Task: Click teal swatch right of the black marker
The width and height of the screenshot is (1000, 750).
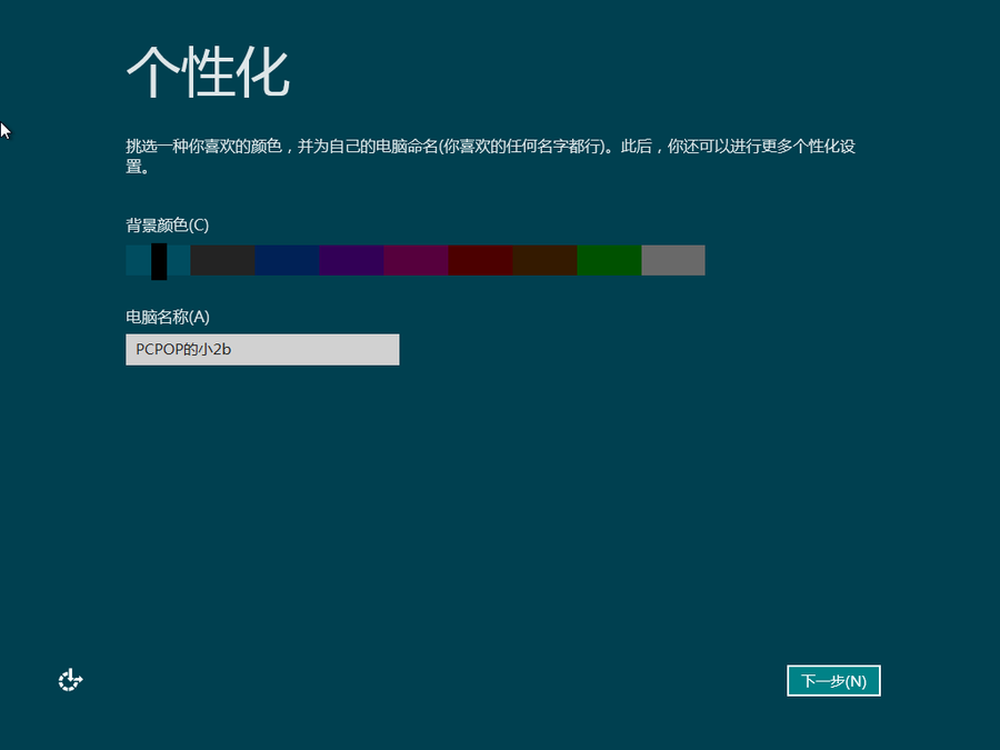Action: (x=178, y=260)
